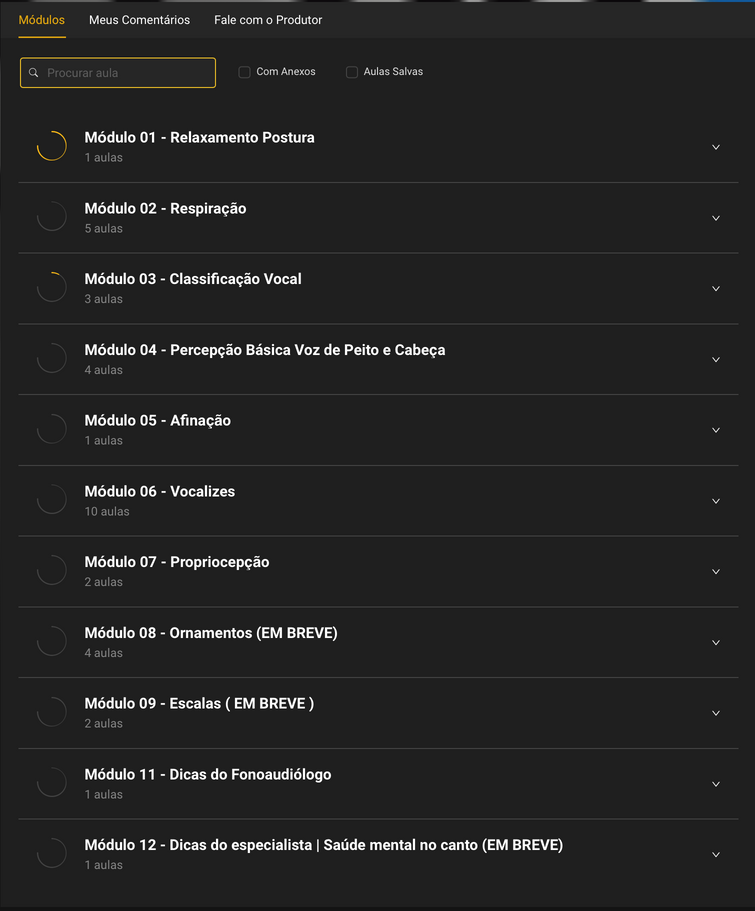Switch to Meus Comentários tab
Image resolution: width=755 pixels, height=911 pixels.
pyautogui.click(x=139, y=20)
